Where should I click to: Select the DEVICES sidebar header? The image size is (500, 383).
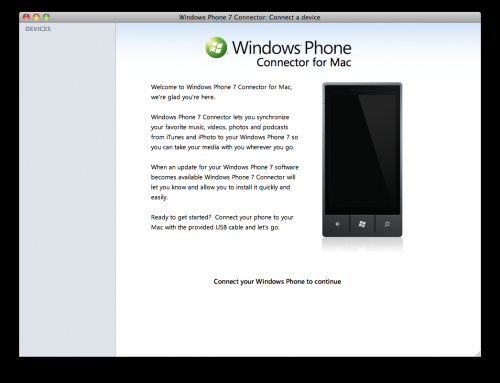(38, 29)
